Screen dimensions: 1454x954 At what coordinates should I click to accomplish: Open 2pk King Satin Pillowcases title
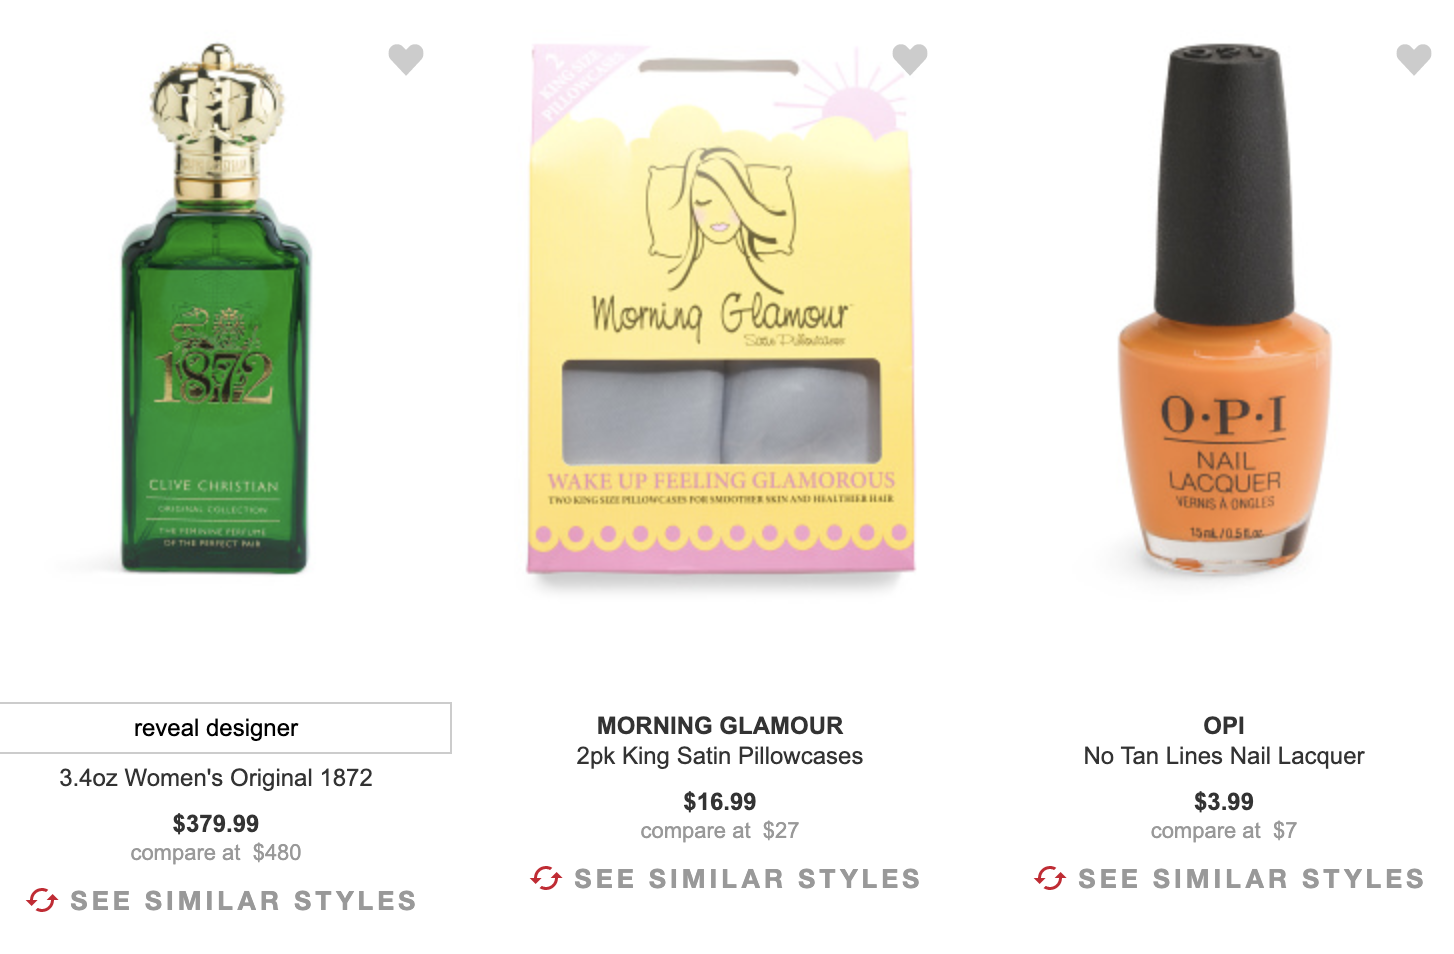click(720, 756)
